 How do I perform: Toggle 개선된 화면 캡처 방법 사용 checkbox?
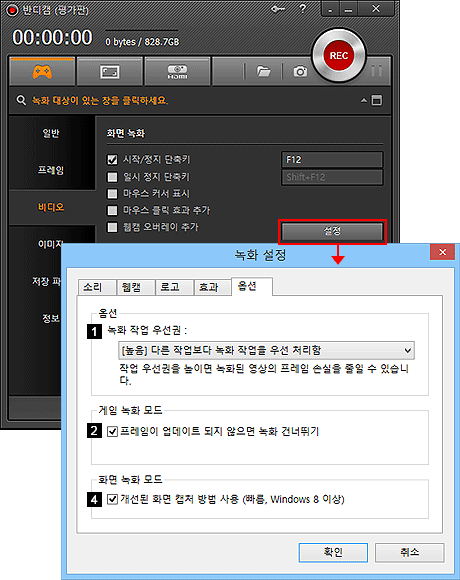(x=112, y=499)
